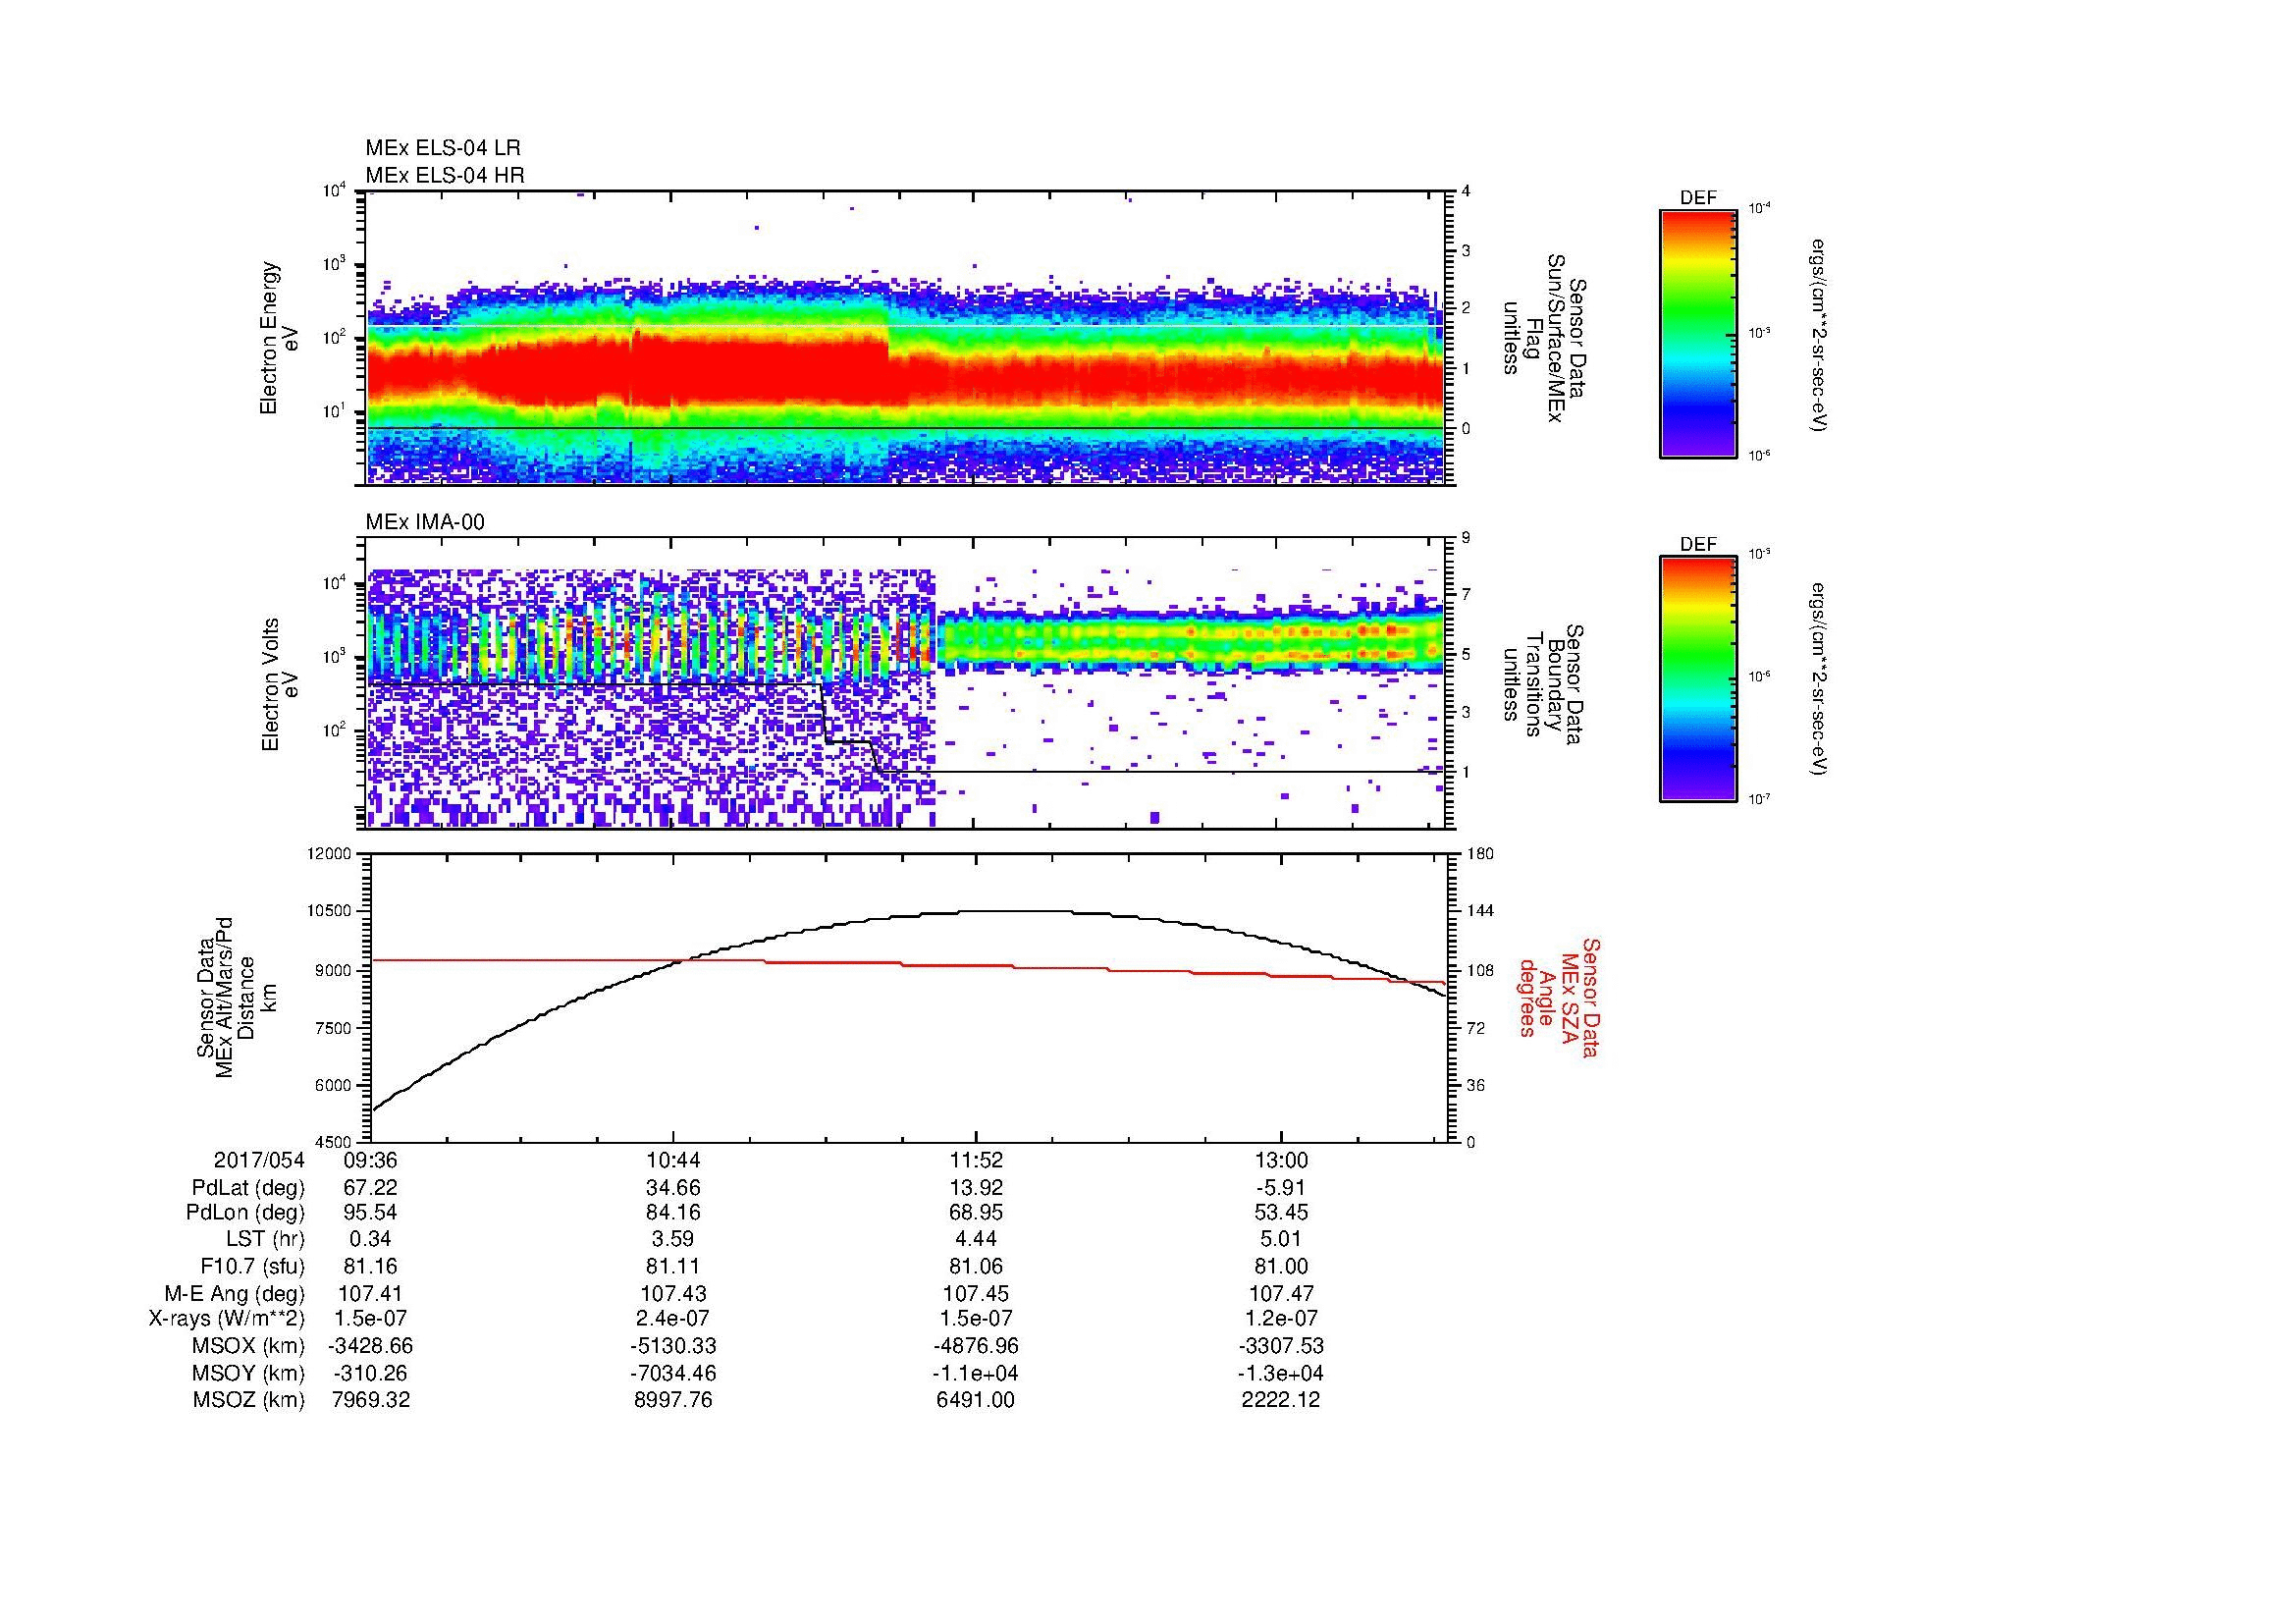The height and width of the screenshot is (1623, 2296).
Task: Click the MSOX value -4876.96
Action: click(x=977, y=1347)
